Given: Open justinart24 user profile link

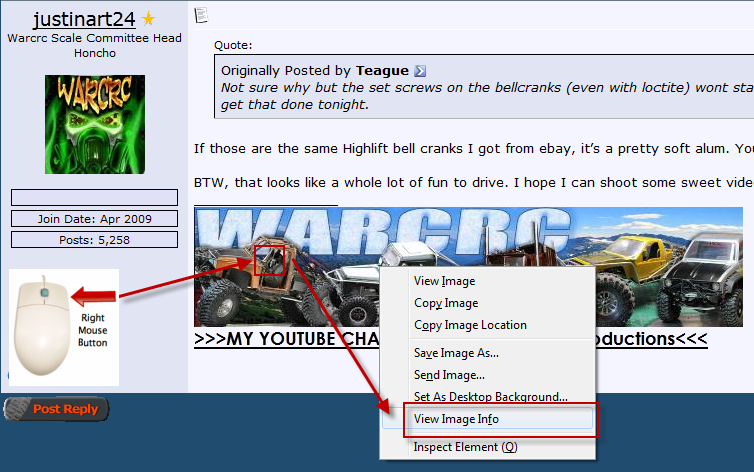Looking at the screenshot, I should click(84, 19).
